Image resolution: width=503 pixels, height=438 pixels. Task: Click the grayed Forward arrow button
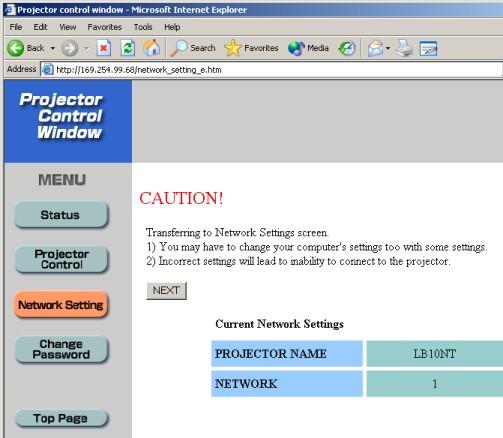[x=70, y=48]
